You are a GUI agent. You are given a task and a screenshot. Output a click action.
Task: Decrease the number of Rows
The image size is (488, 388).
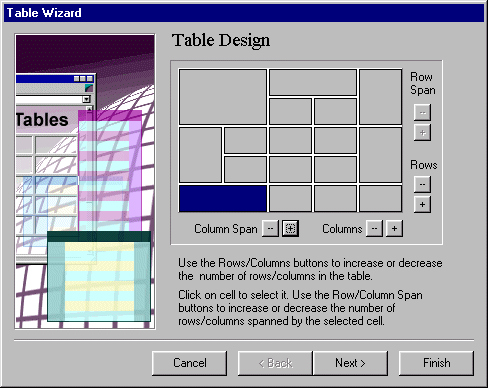[422, 184]
